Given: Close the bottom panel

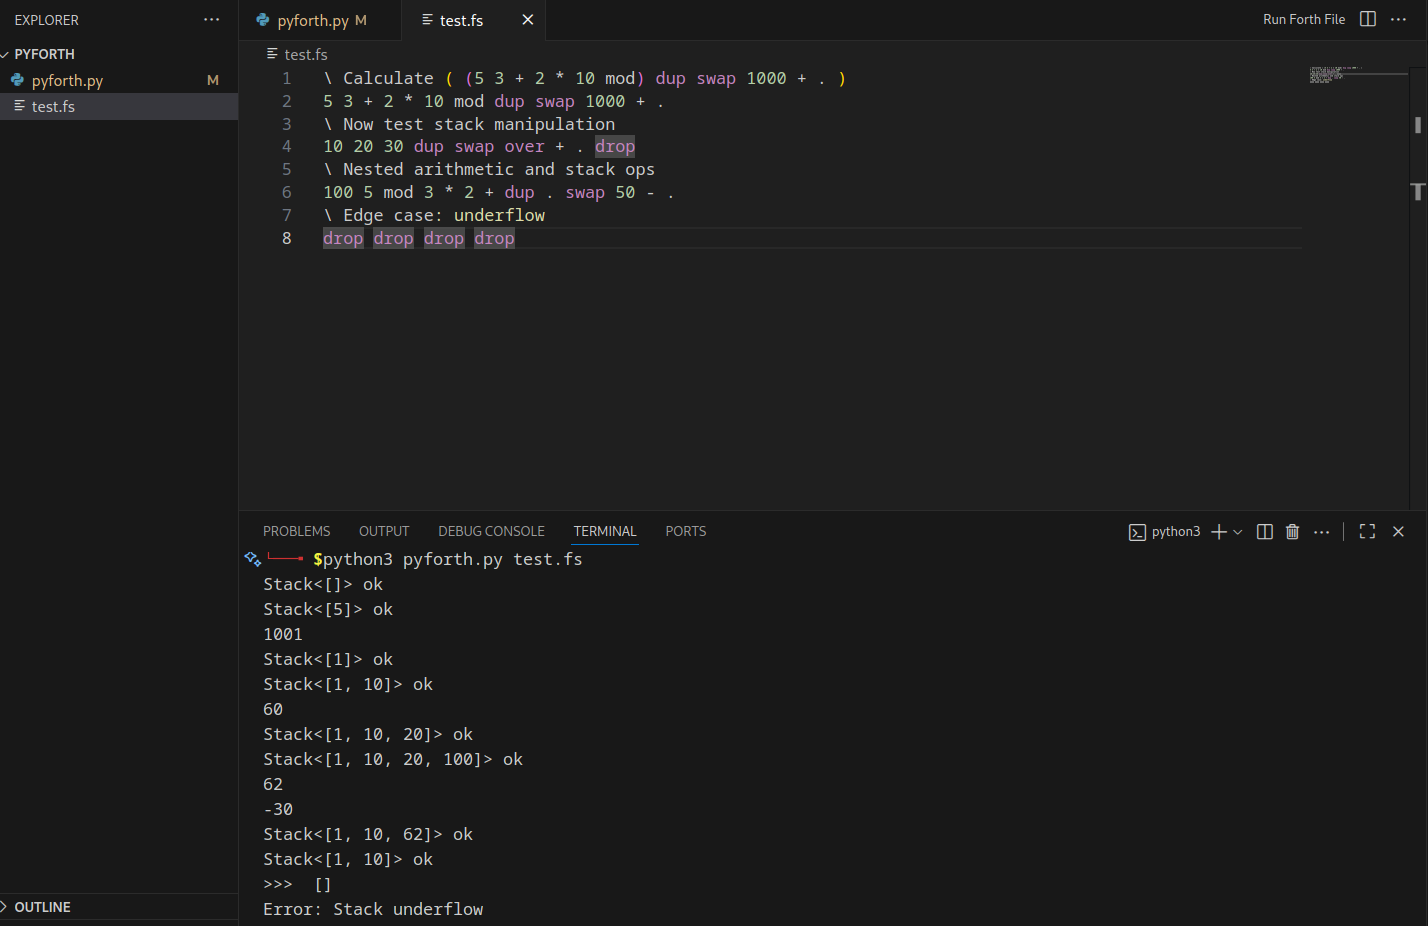Looking at the screenshot, I should pos(1398,532).
